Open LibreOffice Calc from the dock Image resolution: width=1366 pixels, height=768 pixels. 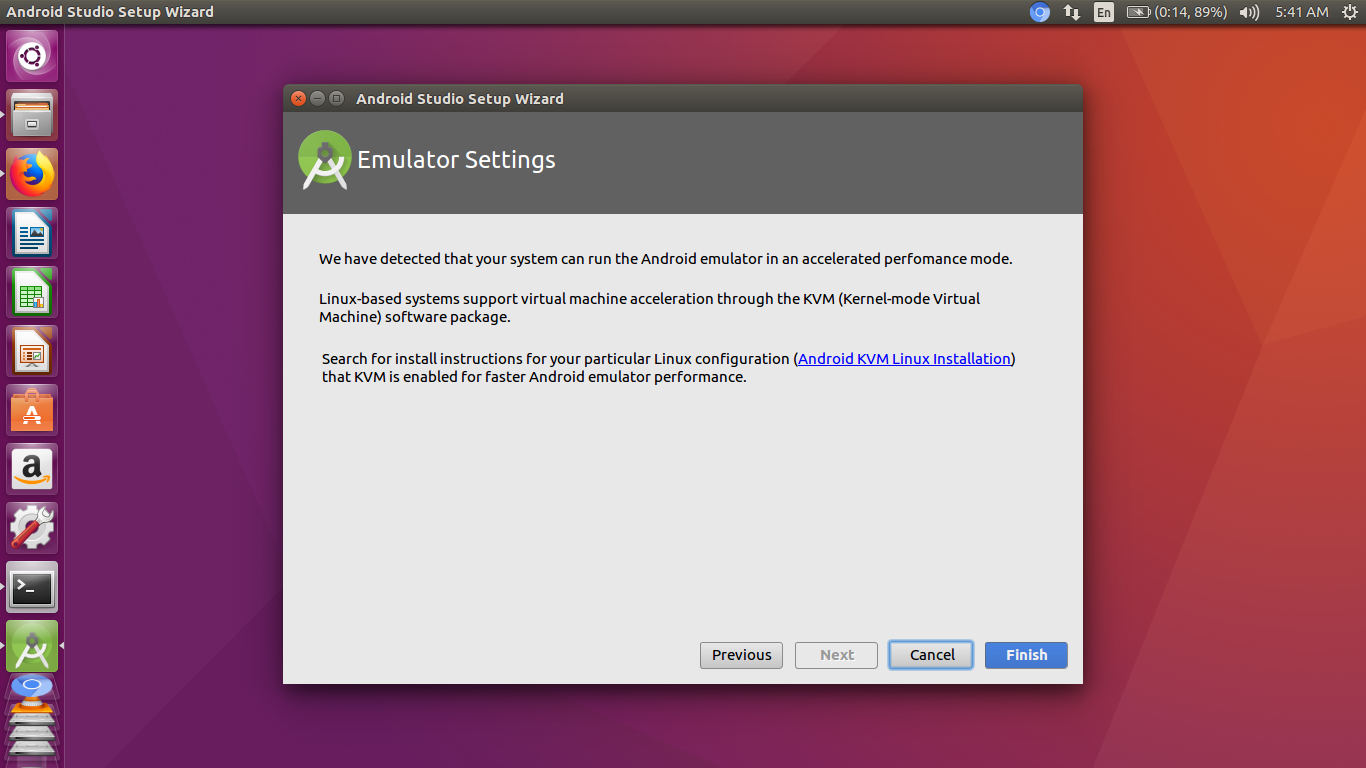[32, 292]
